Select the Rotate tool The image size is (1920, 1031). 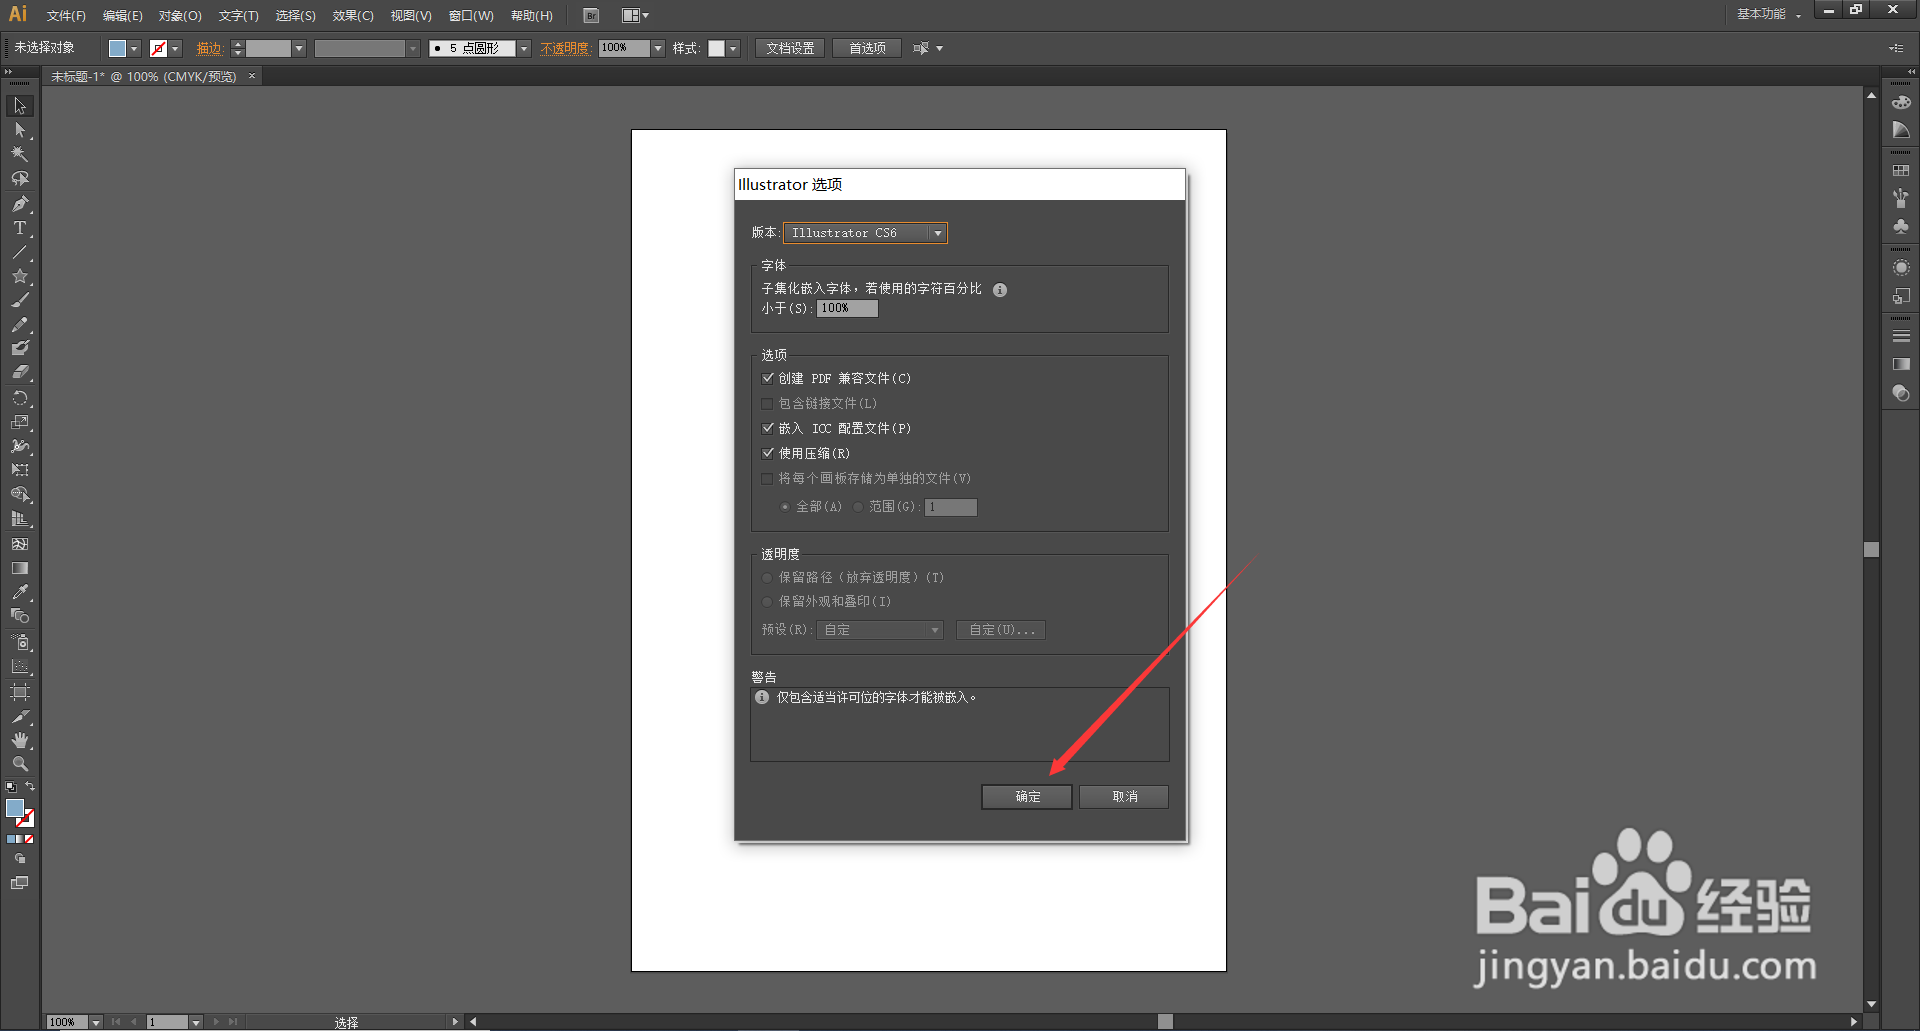(x=20, y=398)
